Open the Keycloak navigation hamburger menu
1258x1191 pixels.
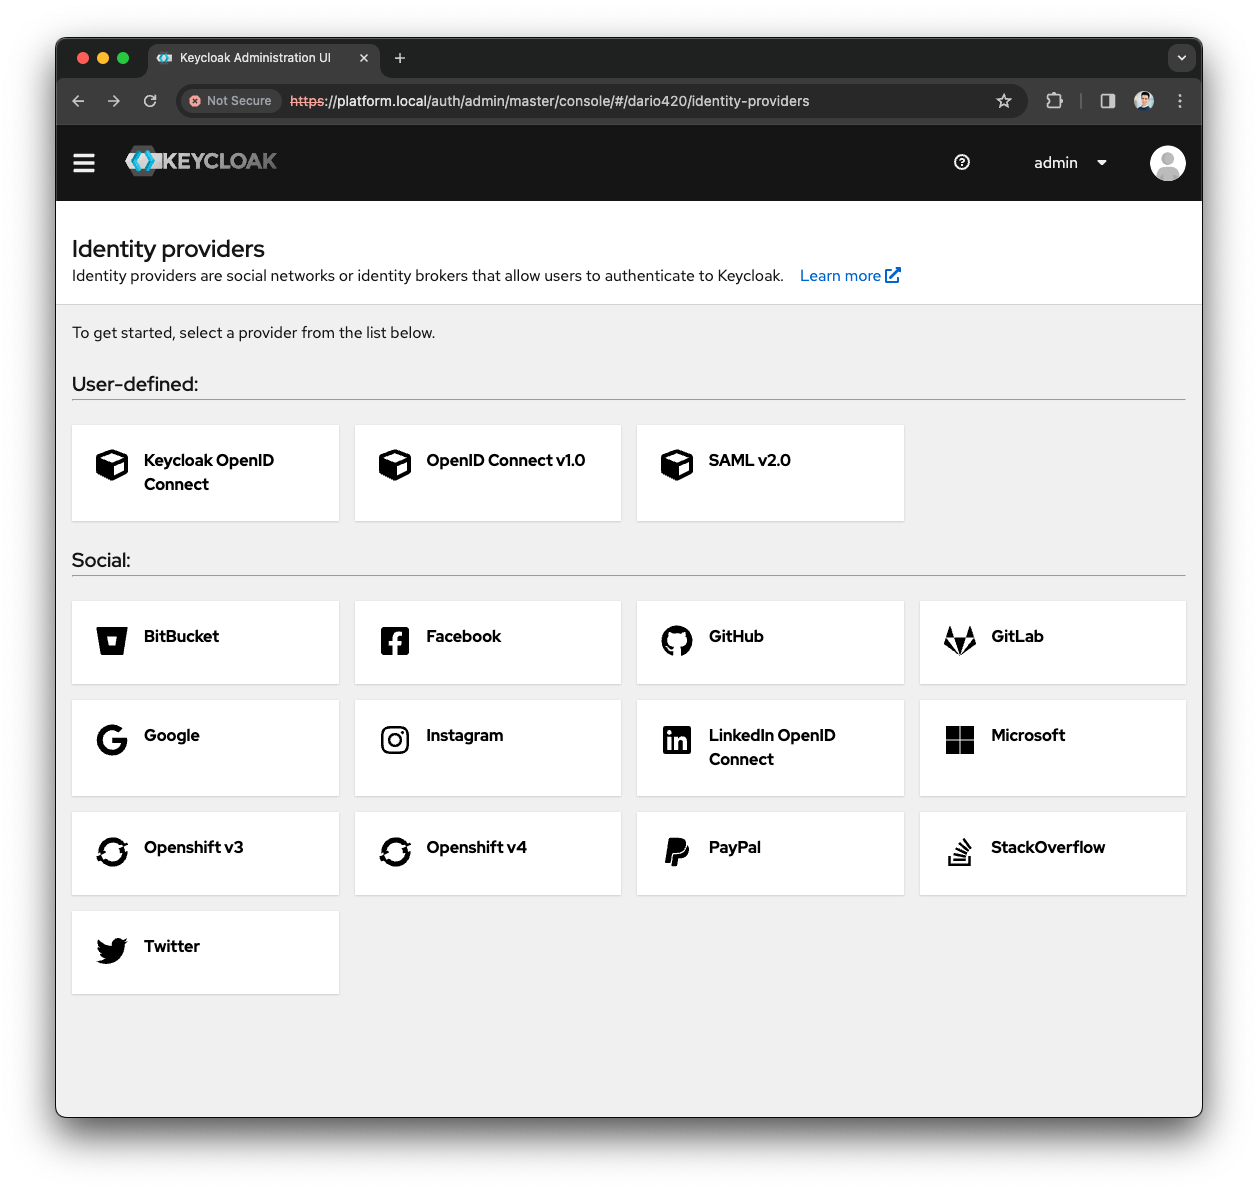coord(83,162)
